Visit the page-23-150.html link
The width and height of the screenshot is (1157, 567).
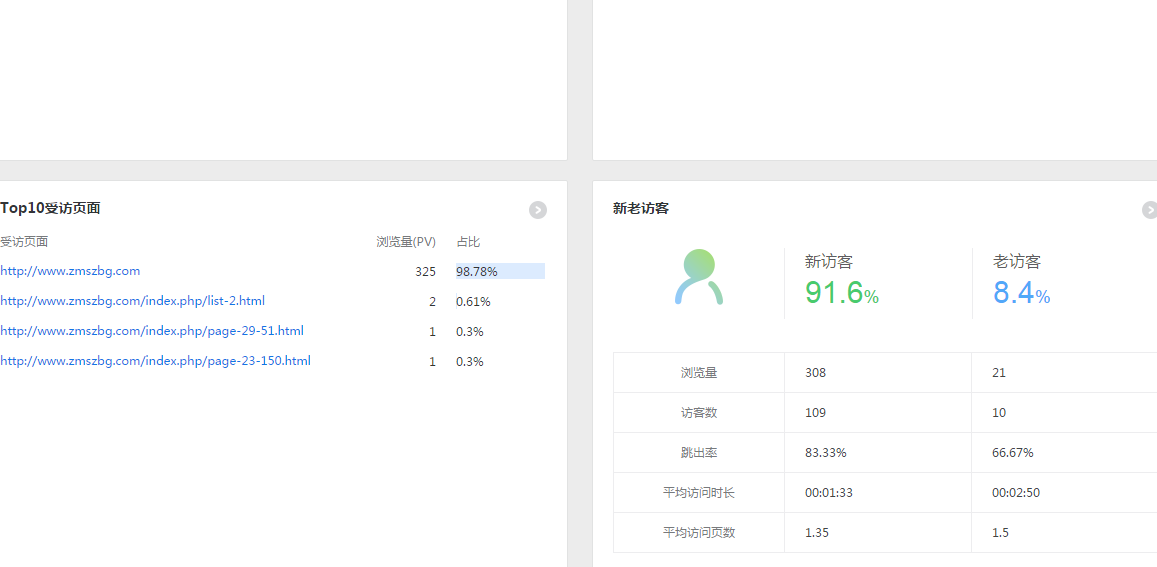coord(155,361)
